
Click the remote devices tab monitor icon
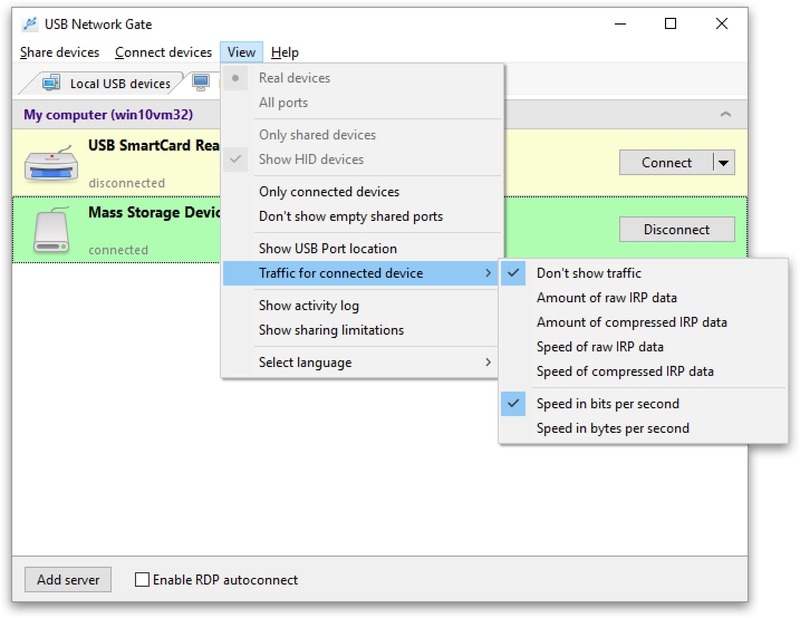(x=201, y=82)
